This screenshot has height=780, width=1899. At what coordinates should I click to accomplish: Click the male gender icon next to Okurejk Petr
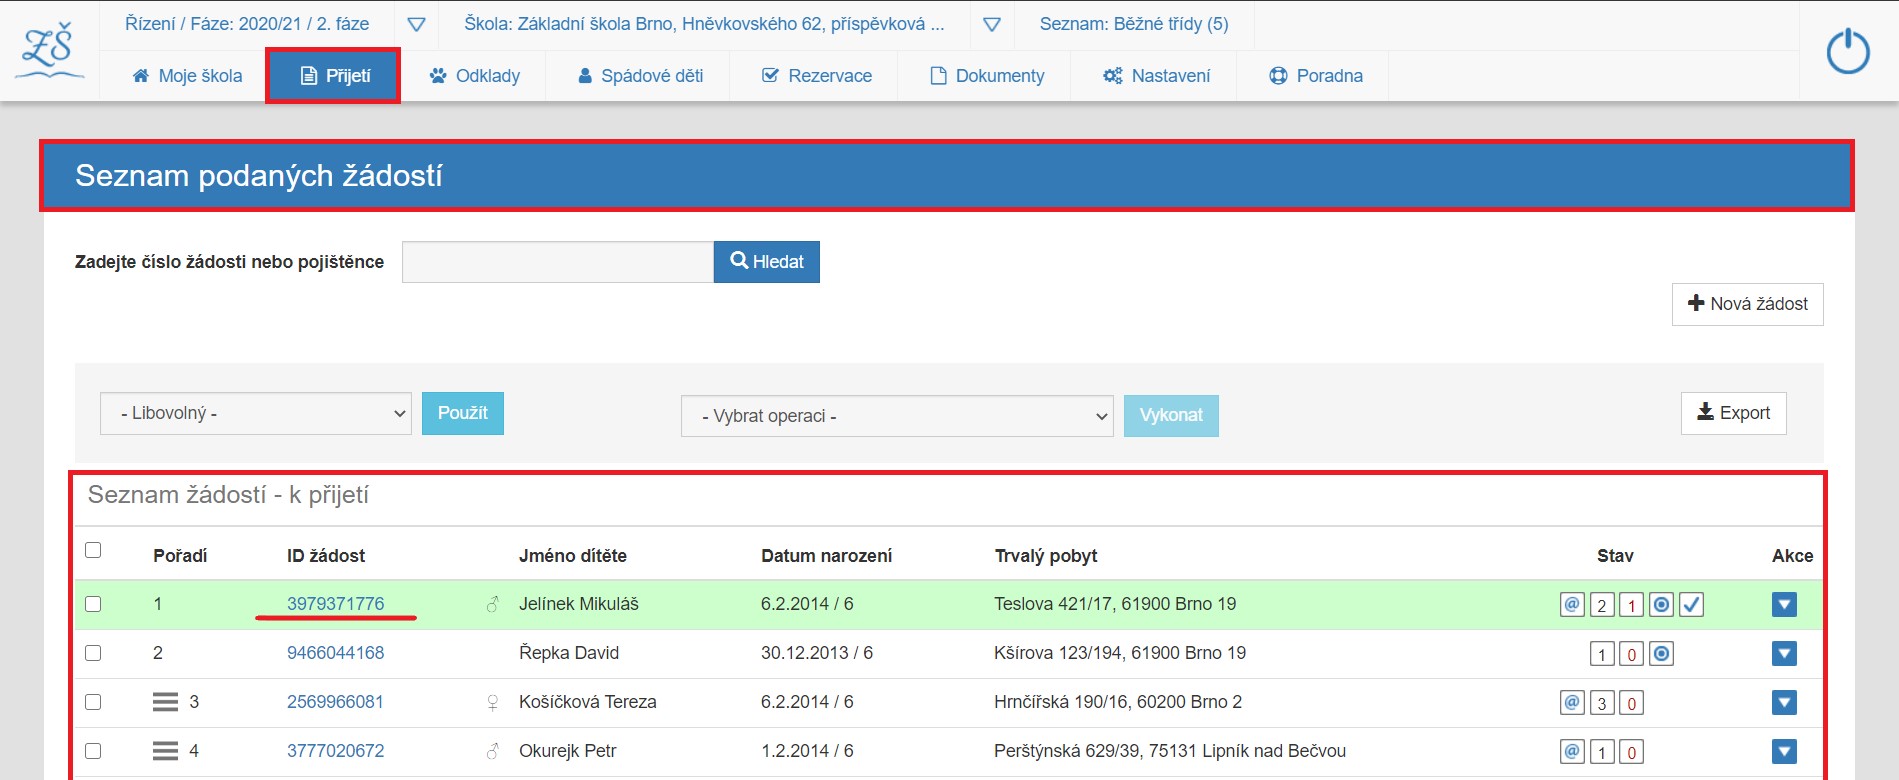click(492, 751)
